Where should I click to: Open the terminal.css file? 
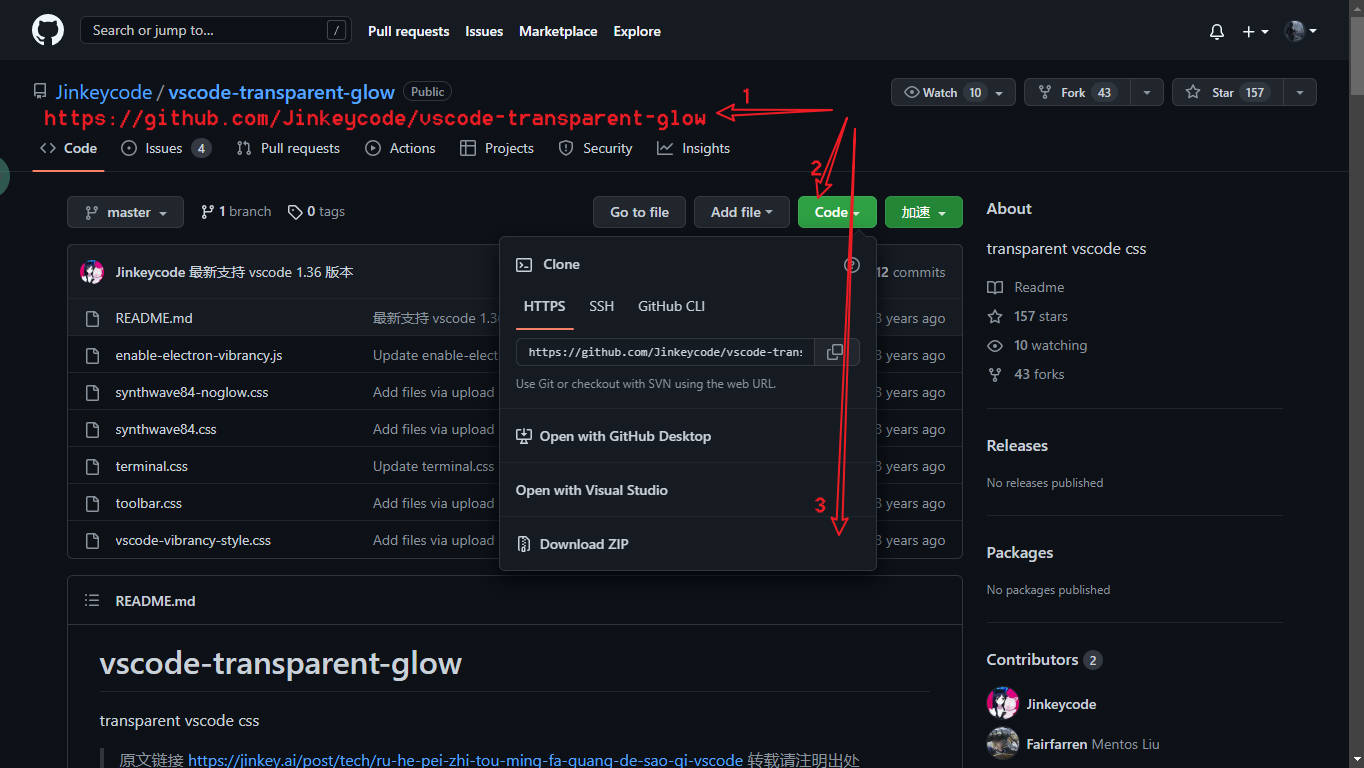pos(152,466)
